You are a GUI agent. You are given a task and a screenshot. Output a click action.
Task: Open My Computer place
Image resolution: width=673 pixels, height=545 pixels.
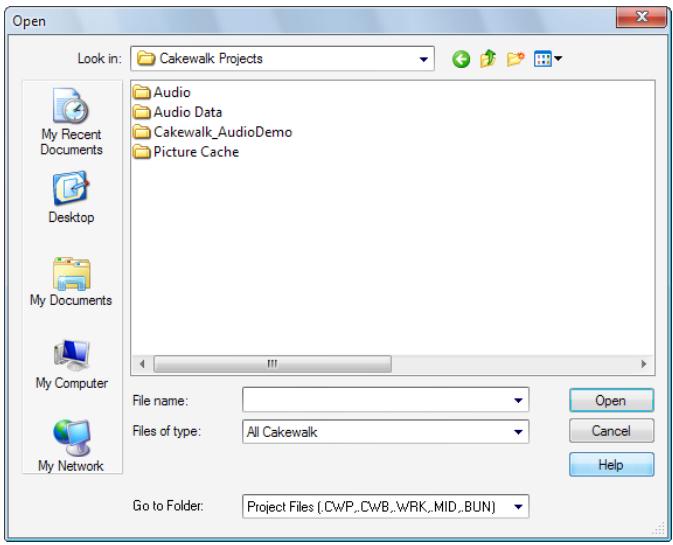(x=71, y=365)
